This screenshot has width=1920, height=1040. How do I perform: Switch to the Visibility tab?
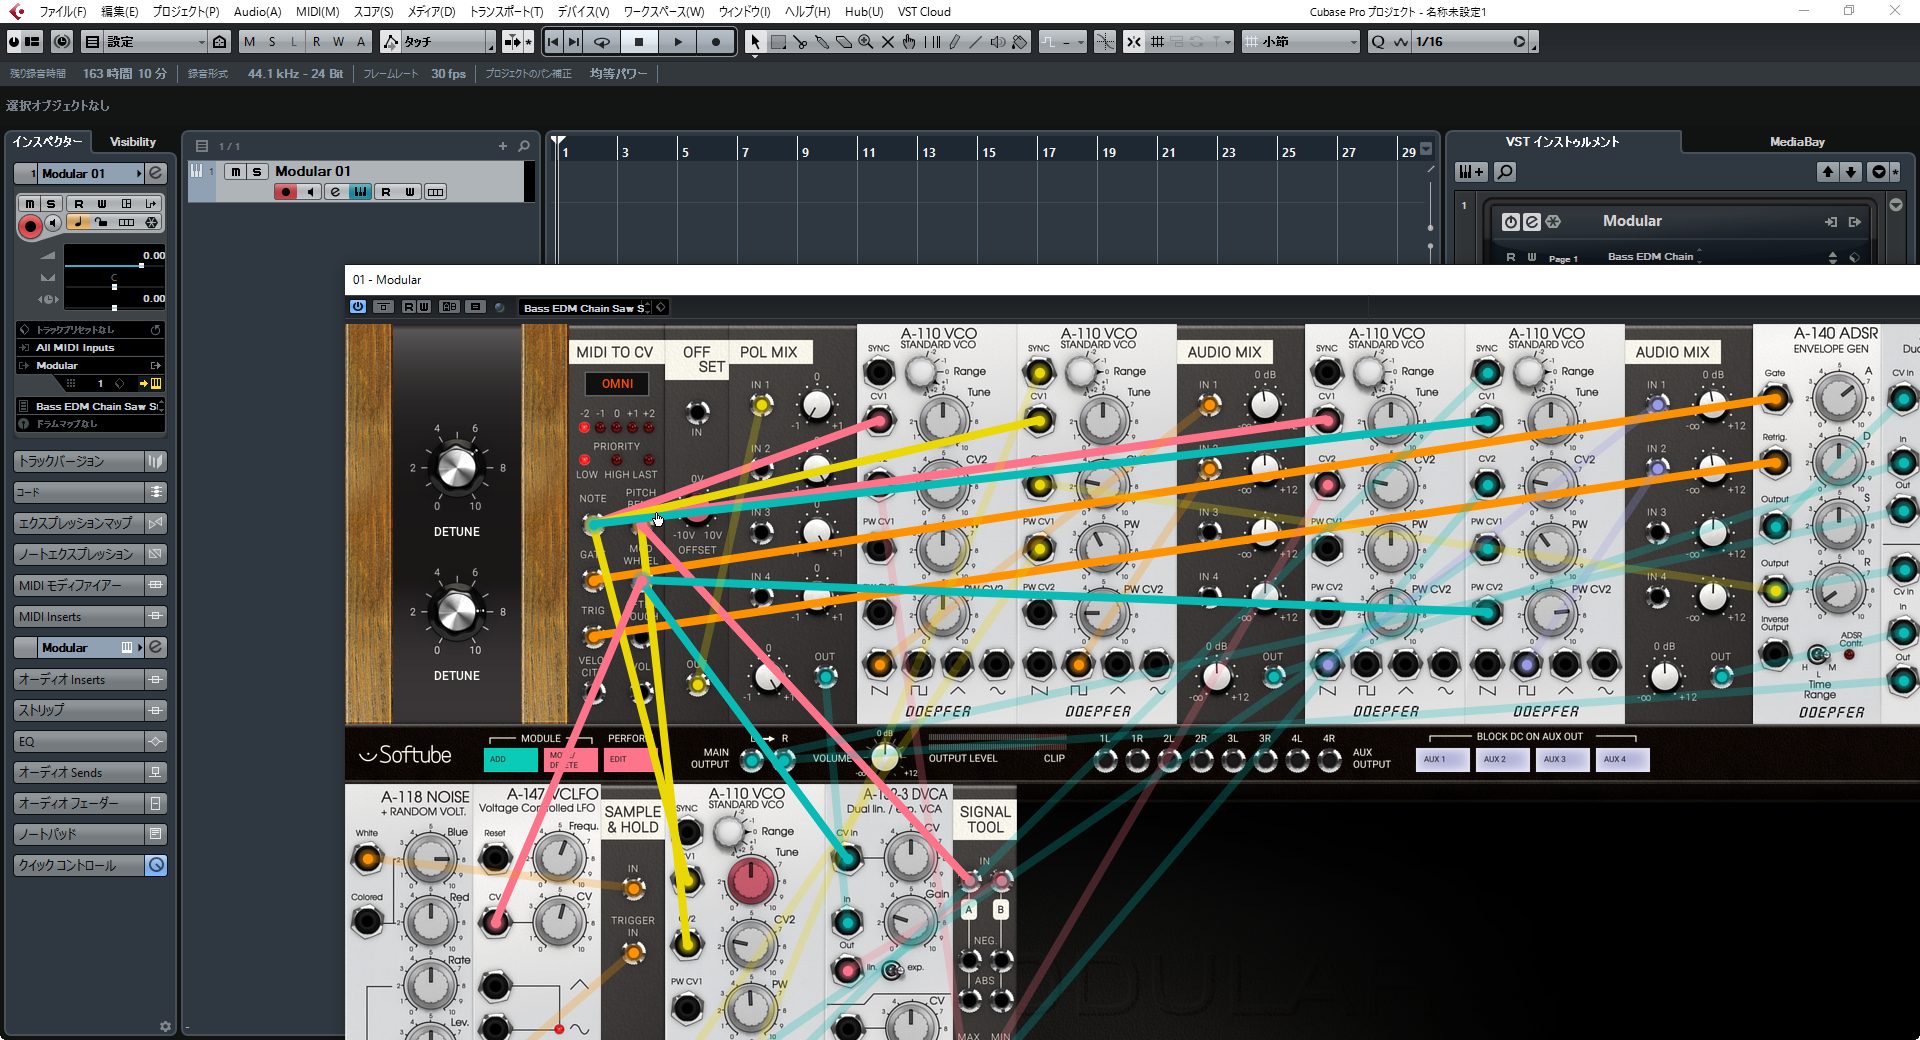(x=133, y=142)
